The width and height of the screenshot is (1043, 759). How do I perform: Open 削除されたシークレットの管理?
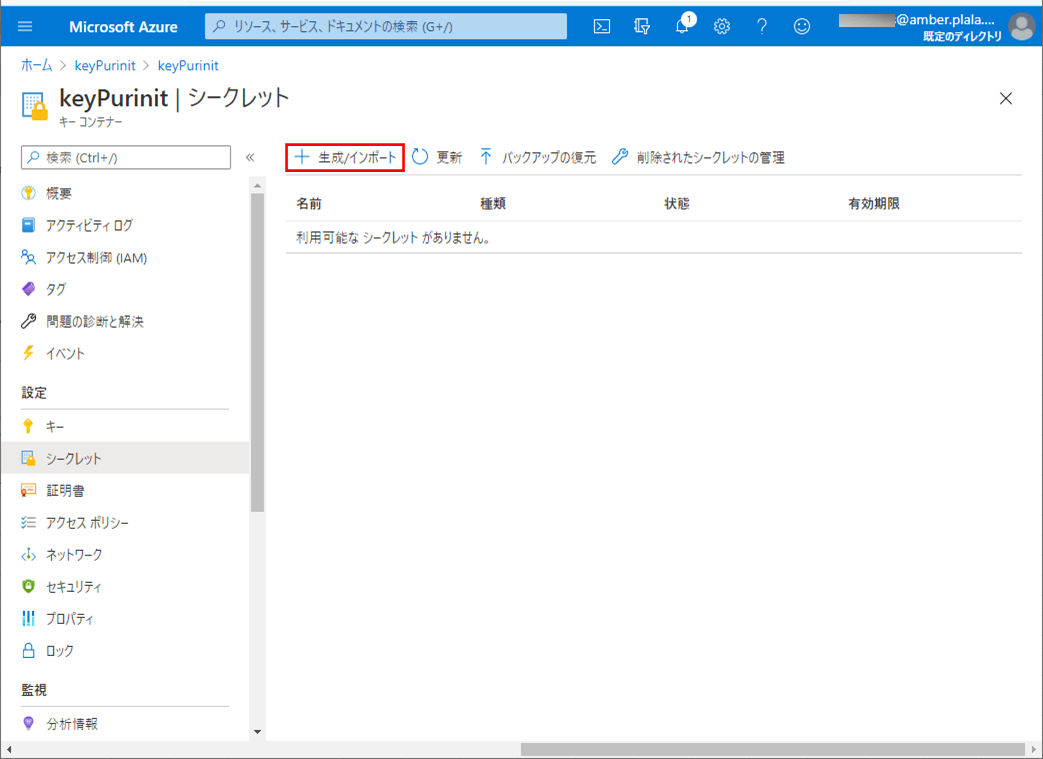(x=698, y=158)
